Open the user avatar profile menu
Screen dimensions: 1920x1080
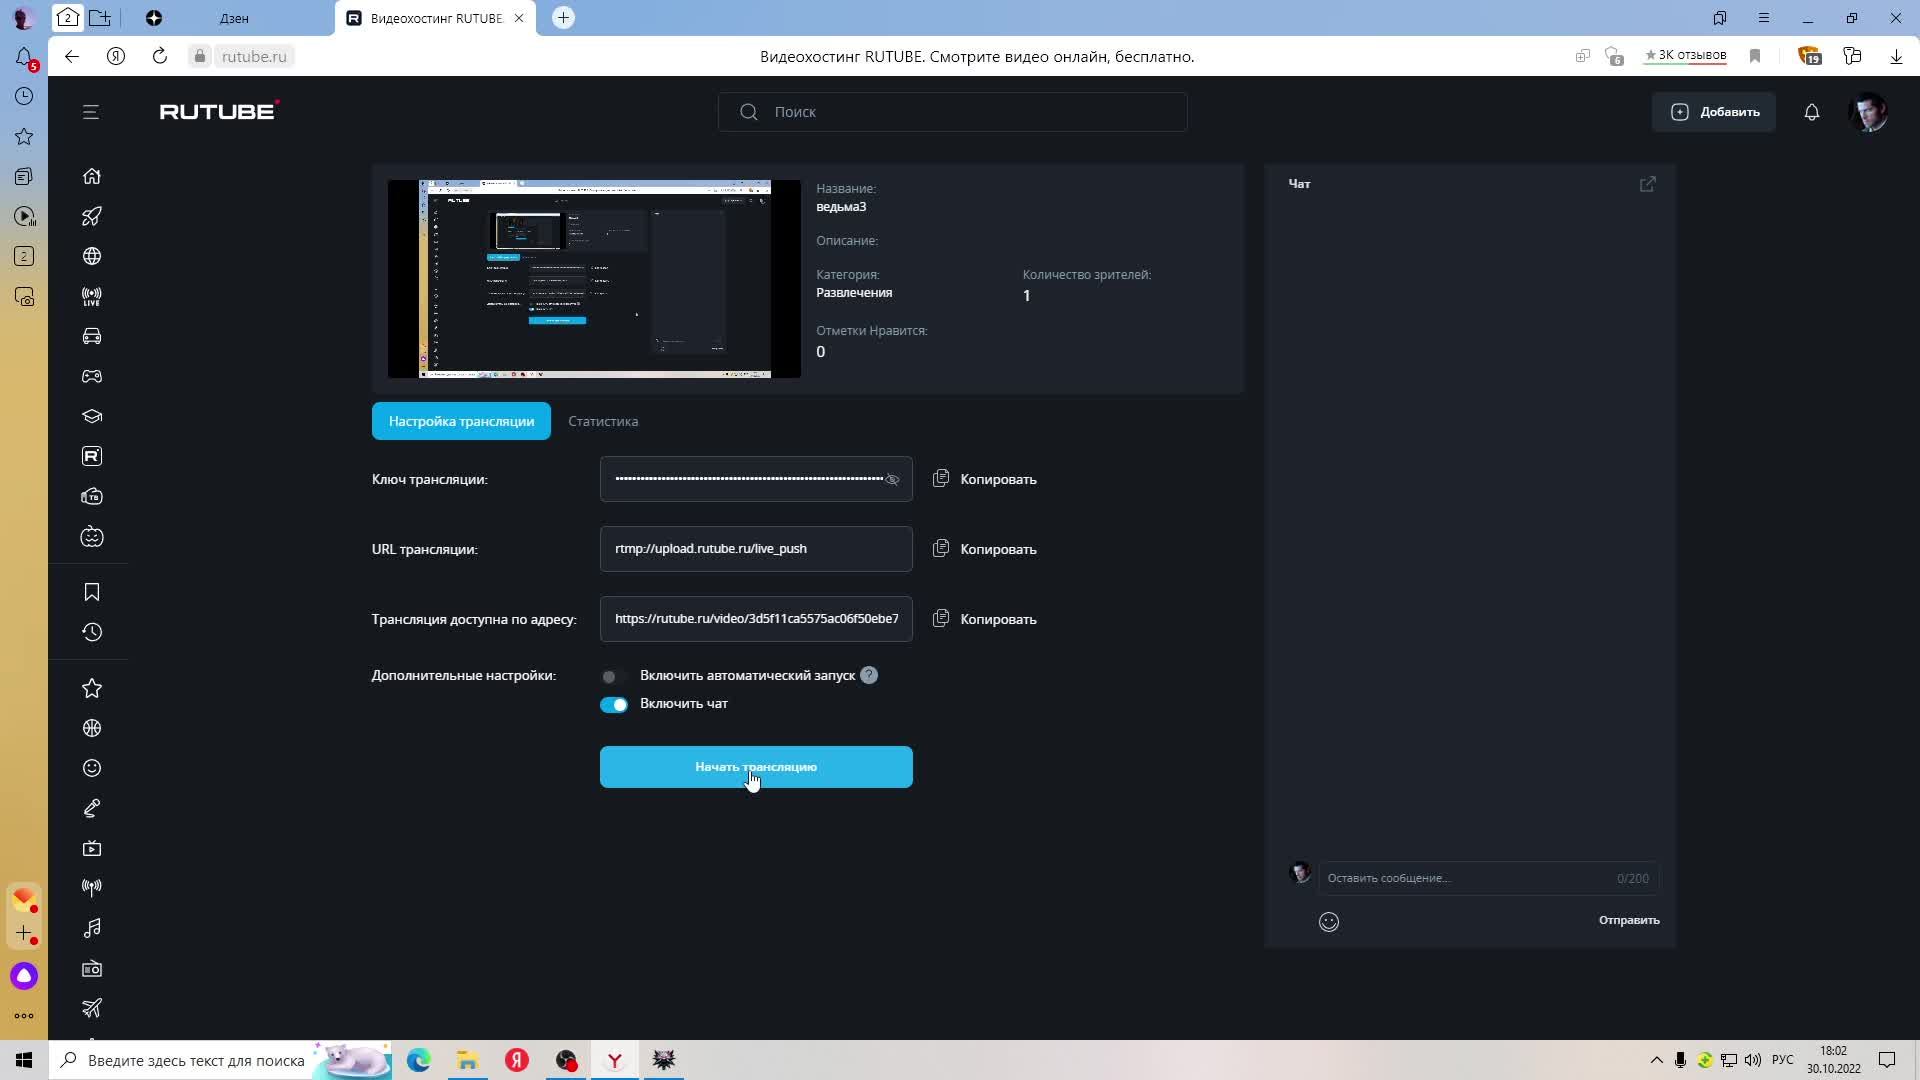pyautogui.click(x=1868, y=112)
